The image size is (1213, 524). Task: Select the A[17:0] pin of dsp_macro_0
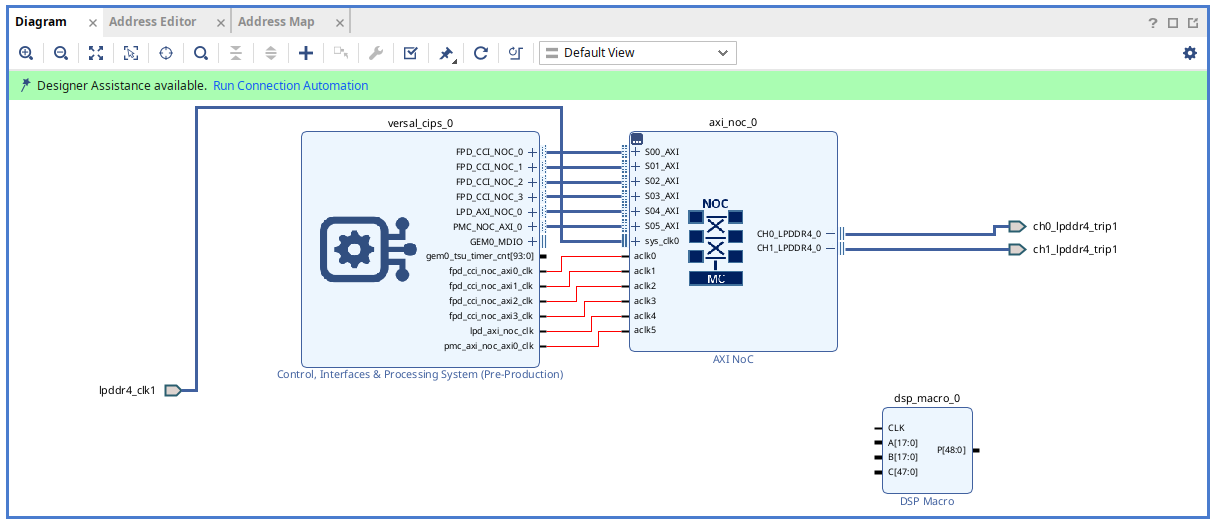pyautogui.click(x=902, y=442)
